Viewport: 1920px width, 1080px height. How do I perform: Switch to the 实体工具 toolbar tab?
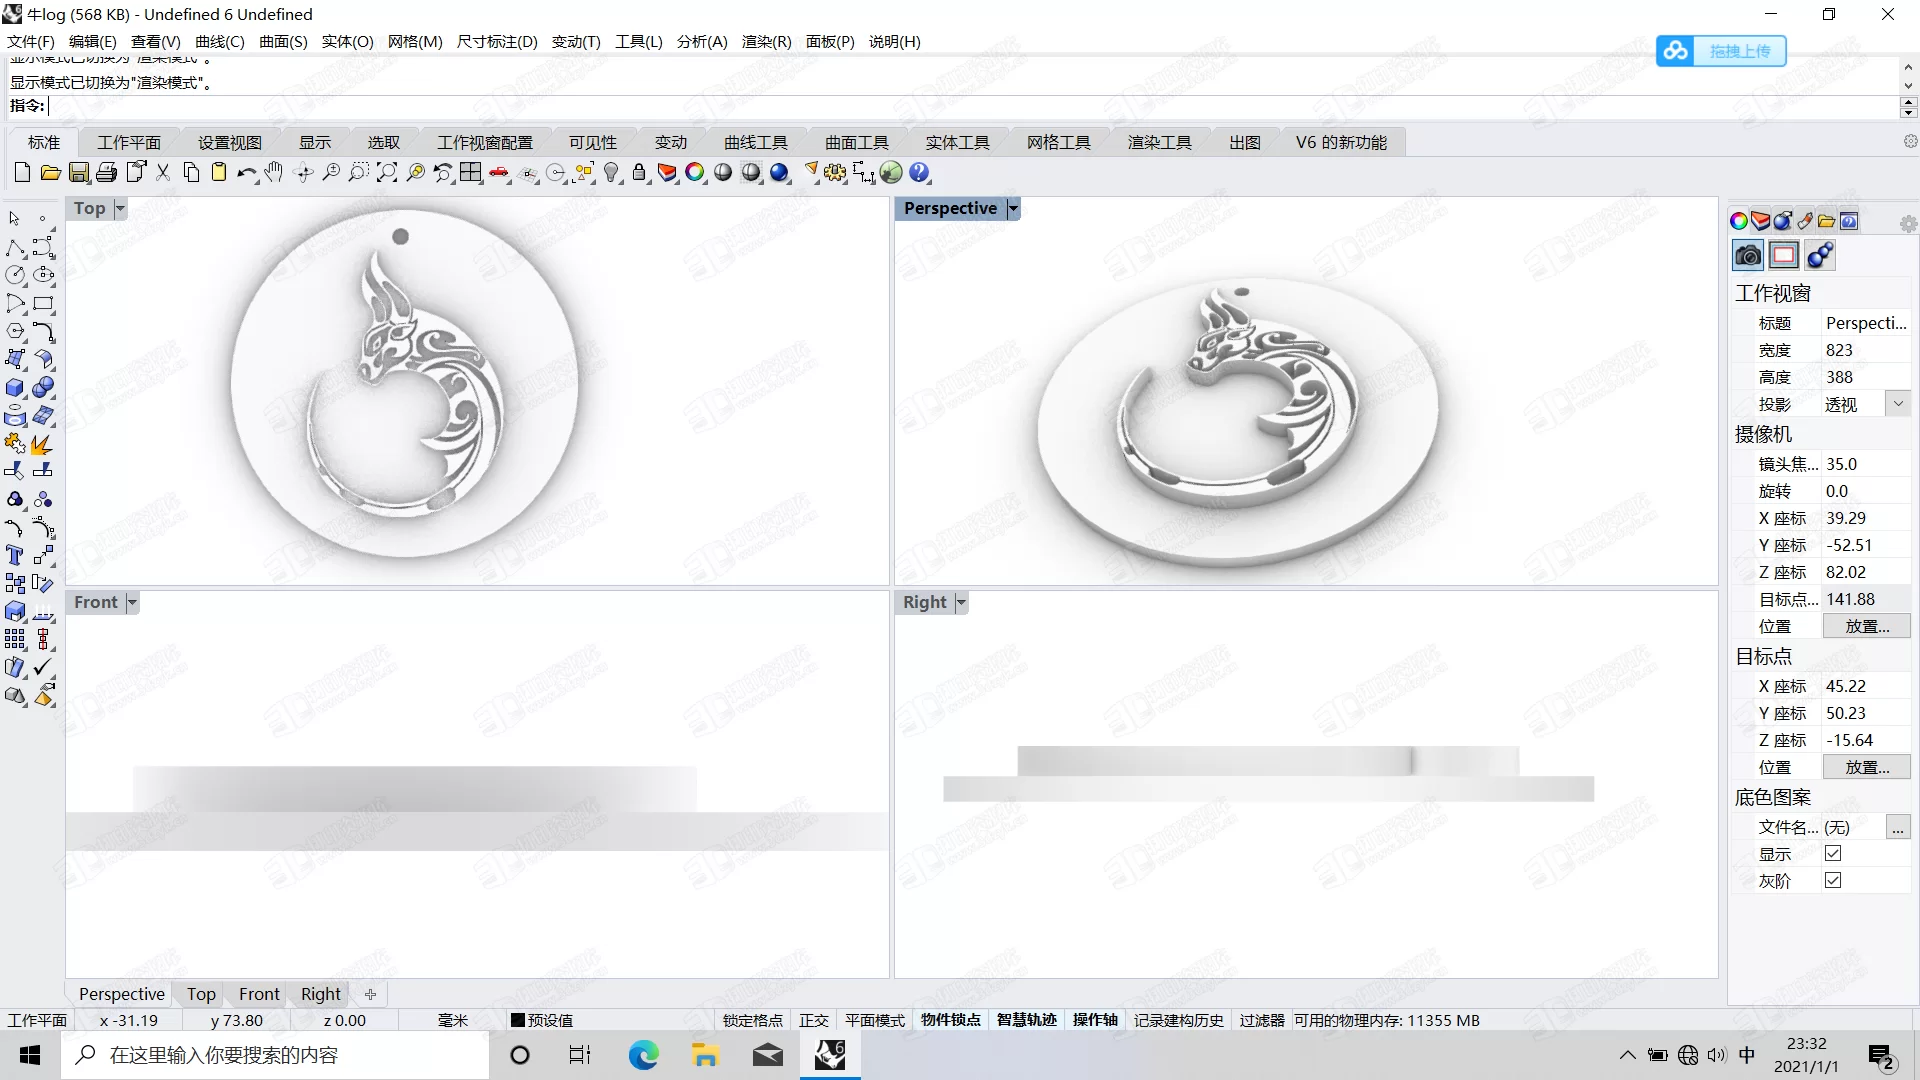[957, 142]
